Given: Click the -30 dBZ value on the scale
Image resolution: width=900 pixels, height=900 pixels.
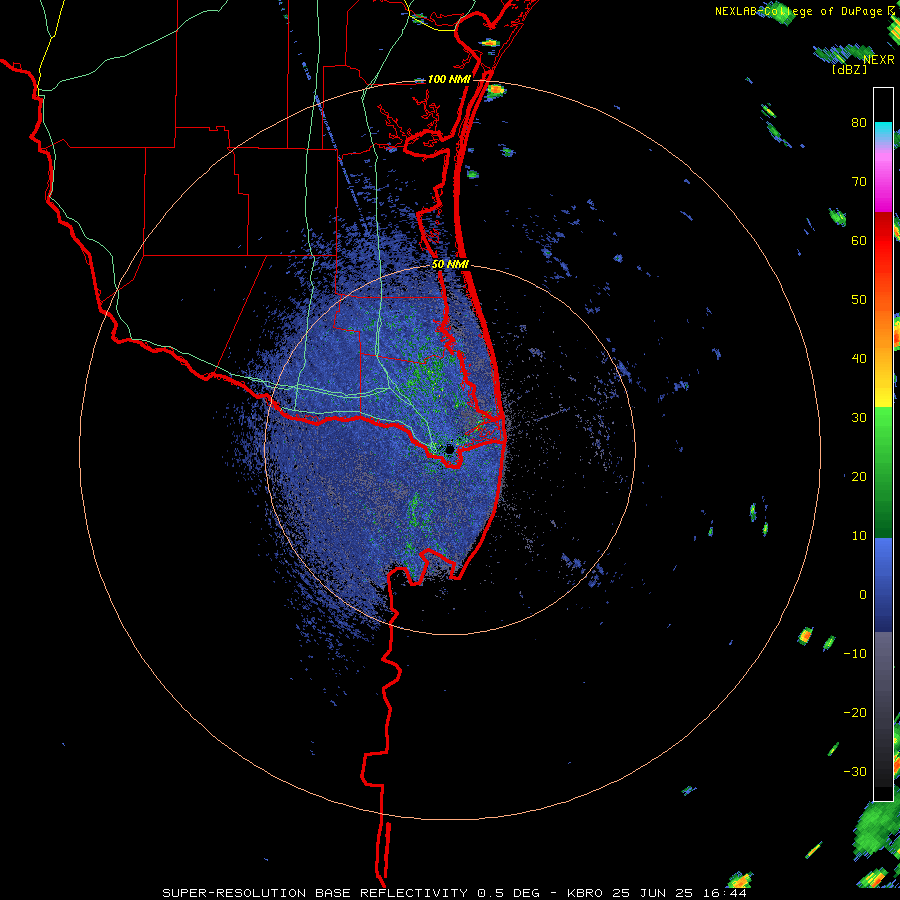Looking at the screenshot, I should [855, 771].
